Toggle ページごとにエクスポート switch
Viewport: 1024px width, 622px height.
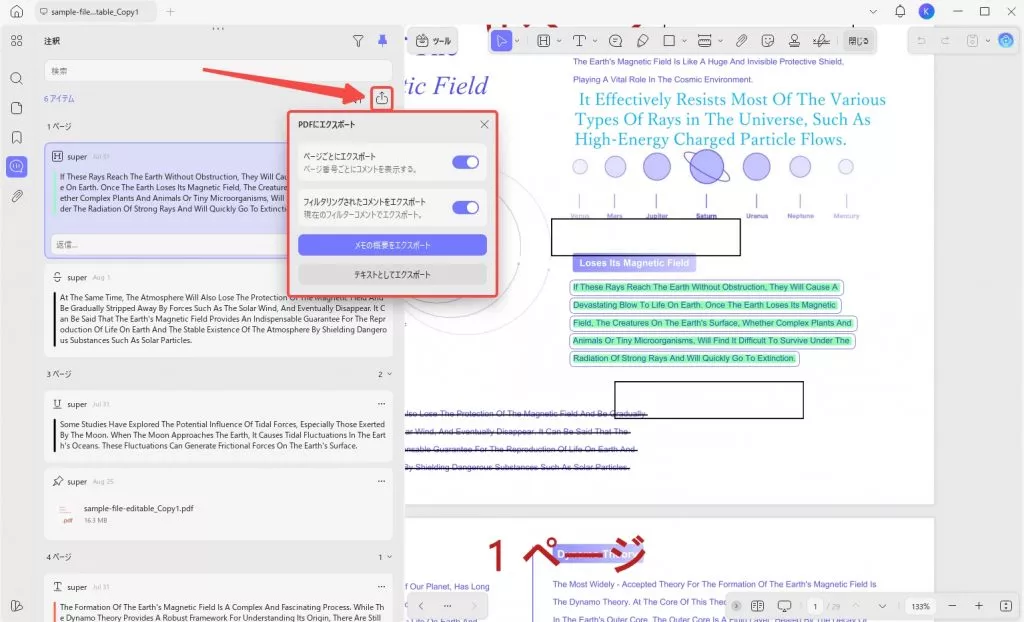pos(465,162)
